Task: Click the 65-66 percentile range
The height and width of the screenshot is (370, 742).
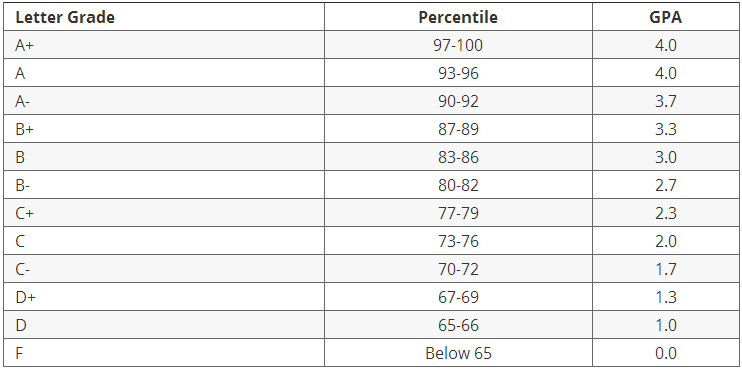Action: (x=458, y=326)
